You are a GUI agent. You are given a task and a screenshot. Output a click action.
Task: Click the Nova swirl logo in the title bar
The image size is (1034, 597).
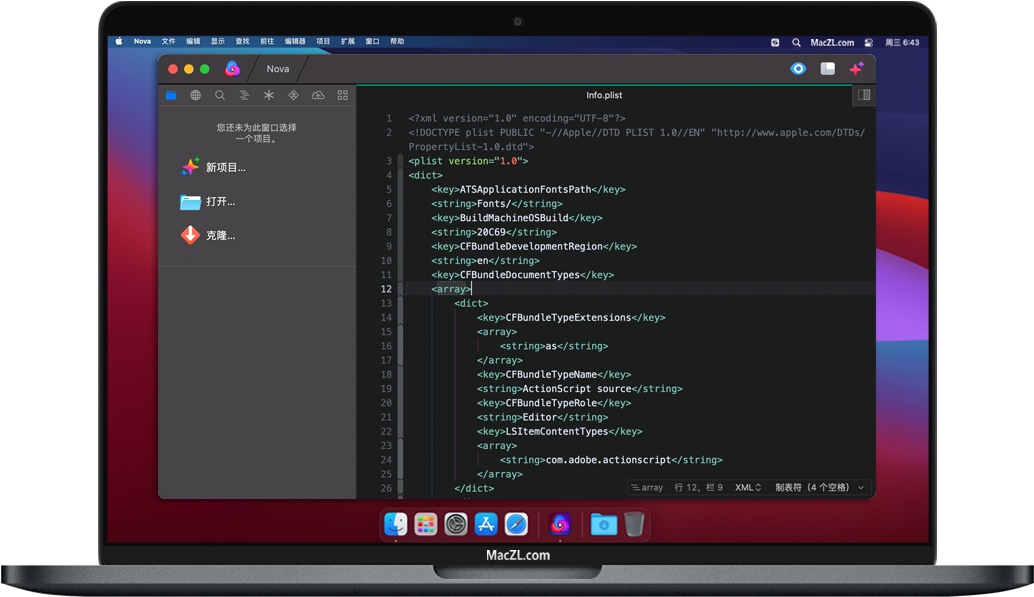point(232,69)
